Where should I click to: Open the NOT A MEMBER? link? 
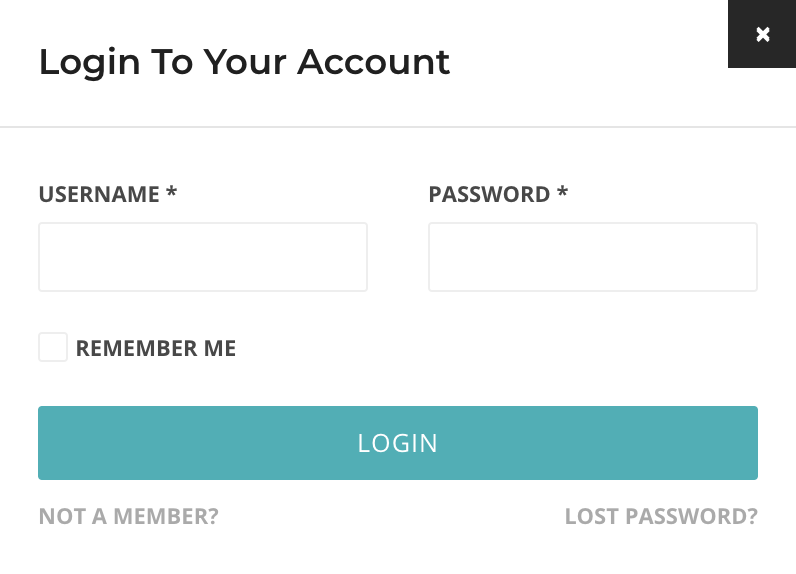click(128, 516)
